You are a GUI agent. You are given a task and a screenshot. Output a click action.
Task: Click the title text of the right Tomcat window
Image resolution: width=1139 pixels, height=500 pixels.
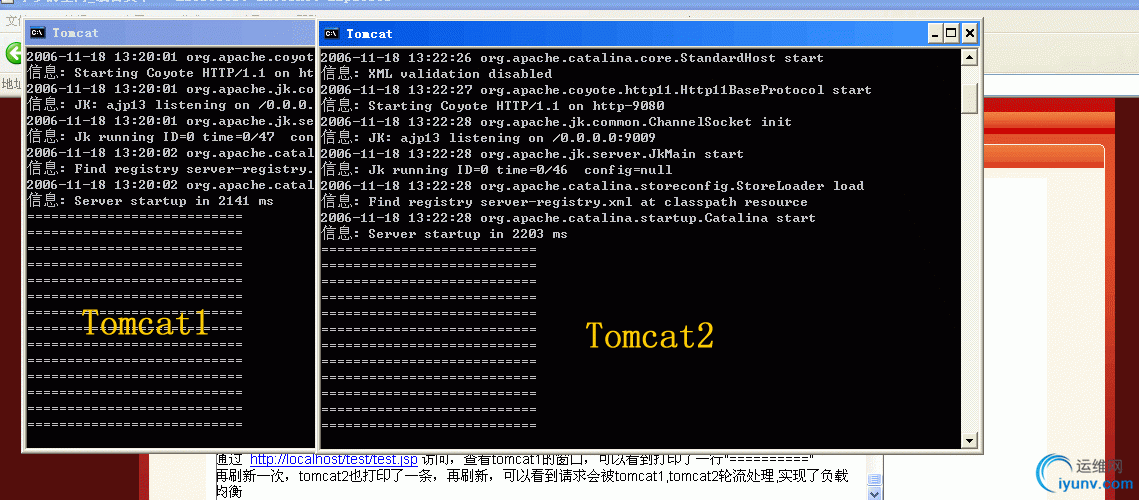(369, 33)
